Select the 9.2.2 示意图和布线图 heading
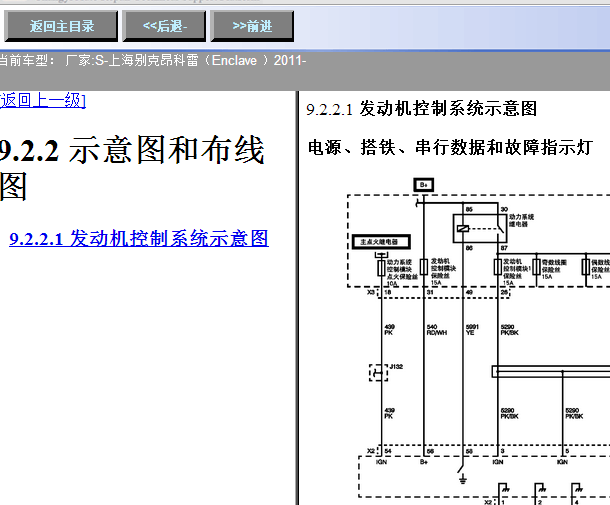Viewport: 610px width, 505px height. (132, 167)
